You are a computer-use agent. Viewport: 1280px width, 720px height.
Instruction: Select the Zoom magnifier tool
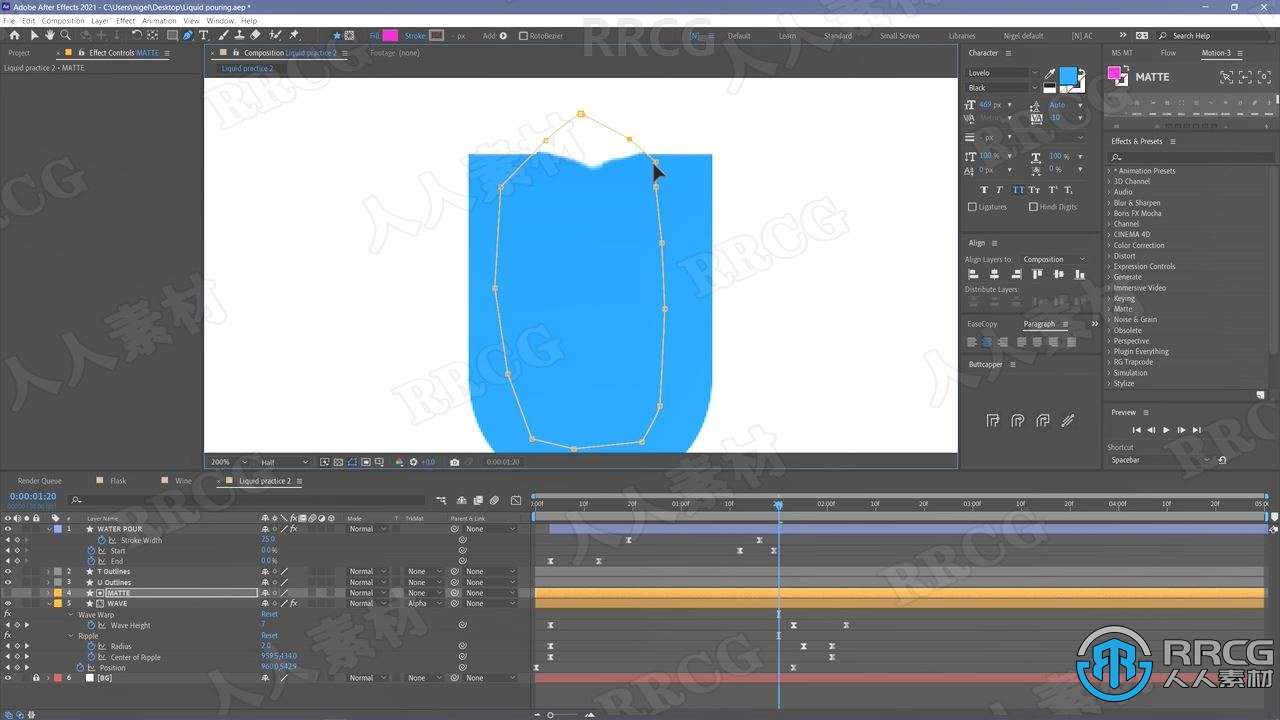click(x=65, y=35)
